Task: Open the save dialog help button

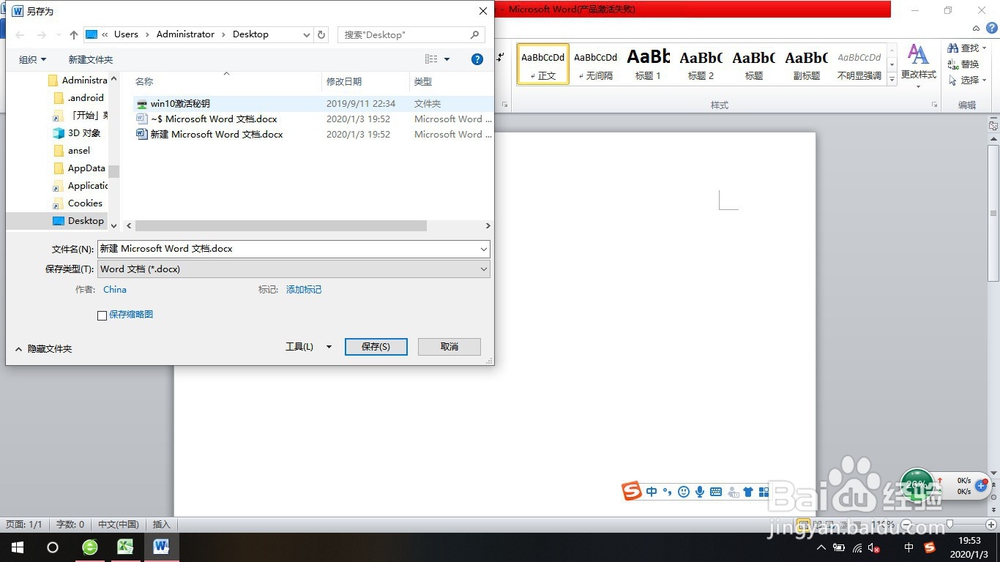Action: point(477,59)
